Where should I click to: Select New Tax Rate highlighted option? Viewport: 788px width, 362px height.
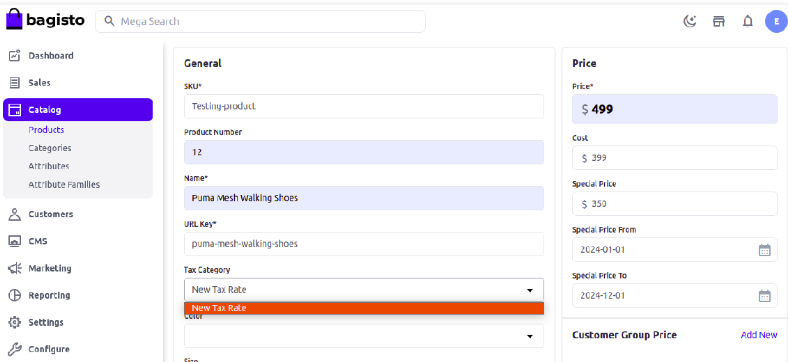click(x=364, y=308)
